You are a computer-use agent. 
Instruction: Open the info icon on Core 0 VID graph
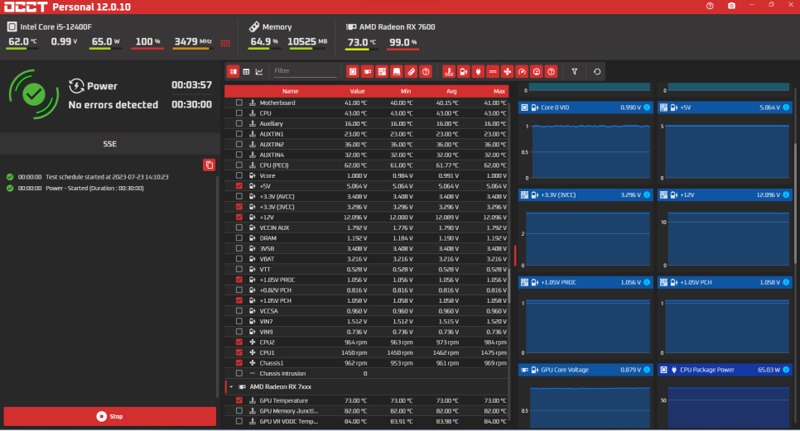(647, 107)
